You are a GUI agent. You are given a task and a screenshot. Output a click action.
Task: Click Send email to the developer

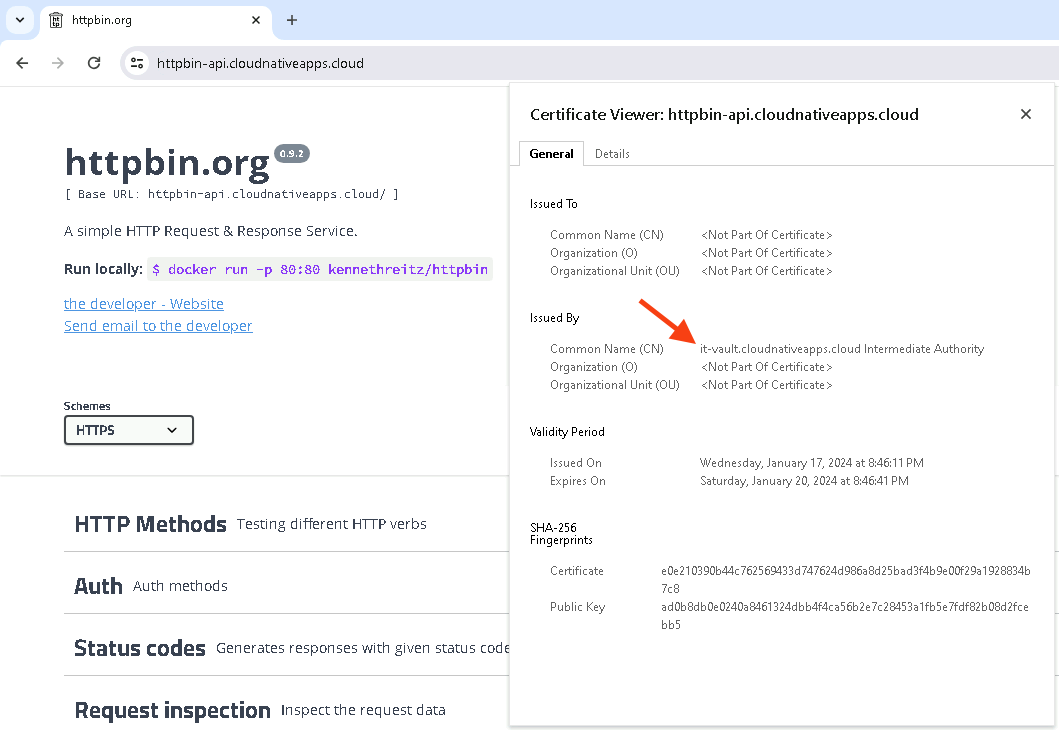[x=158, y=325]
